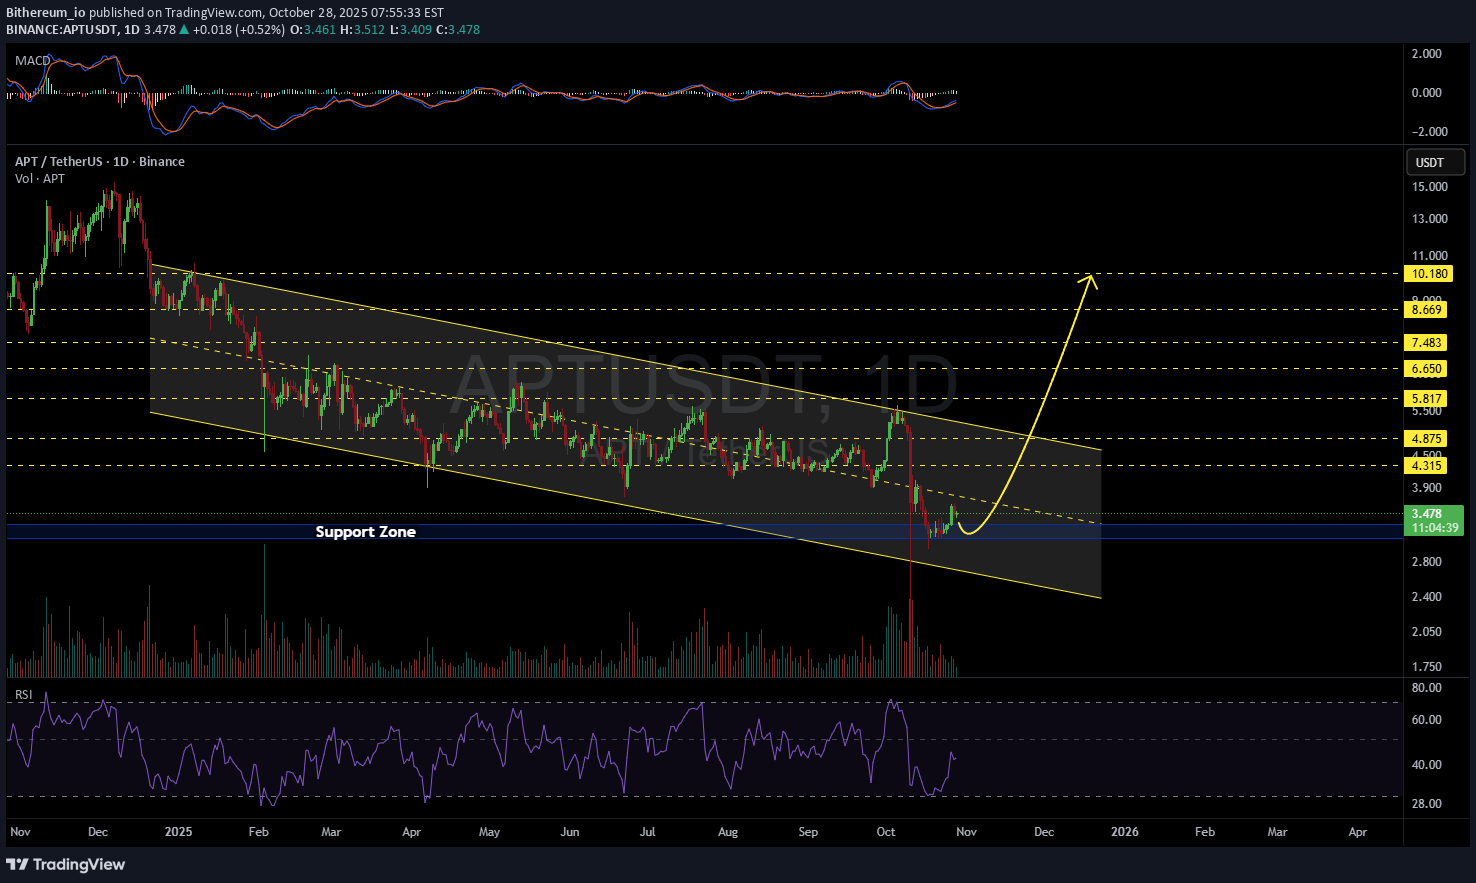Click the 4.875 price level label
1476x883 pixels.
point(1428,439)
